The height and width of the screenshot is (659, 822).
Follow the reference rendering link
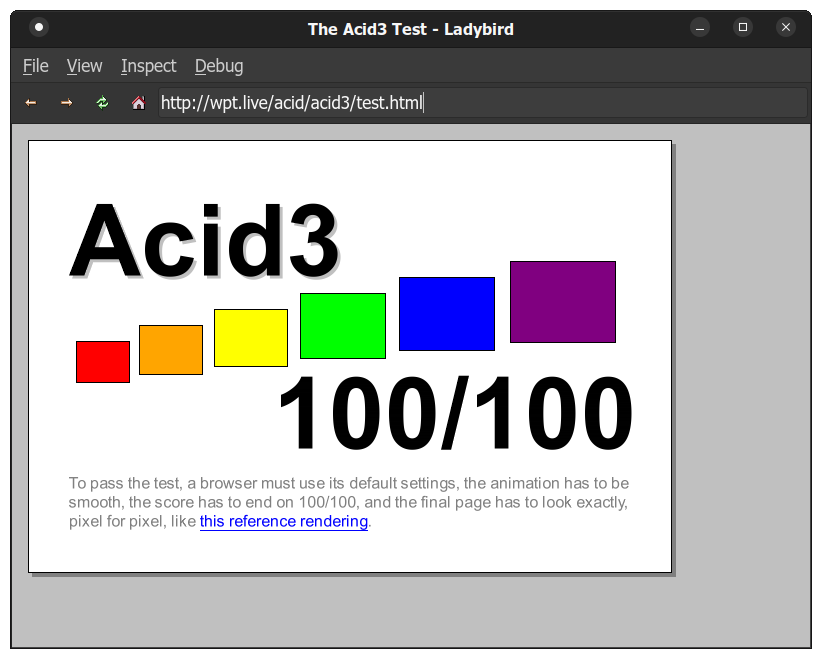(x=283, y=521)
